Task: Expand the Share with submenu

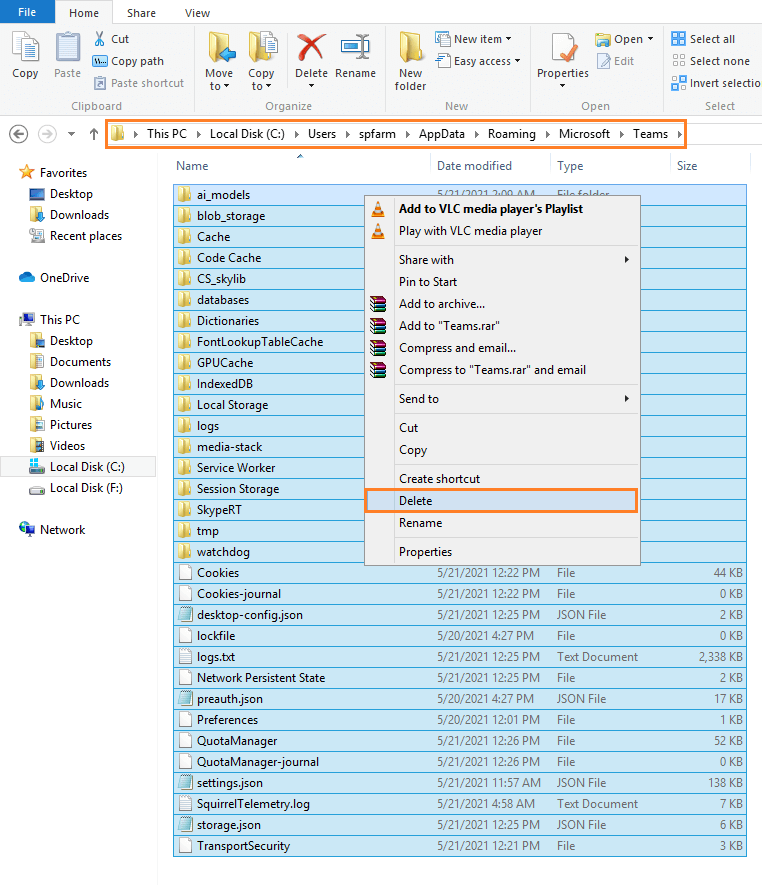Action: pos(502,260)
